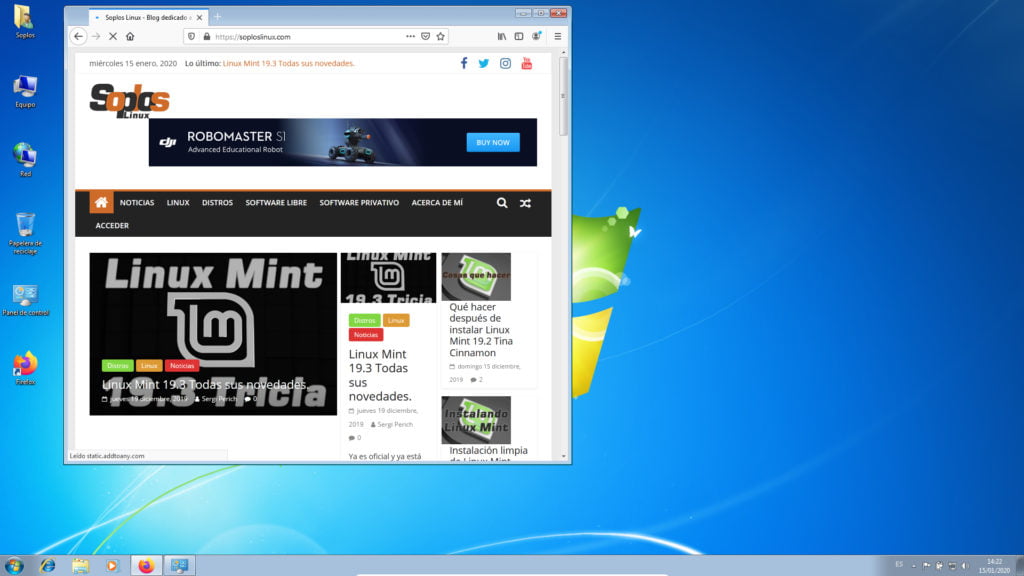
Task: Save page to Pocket icon
Action: 425,37
